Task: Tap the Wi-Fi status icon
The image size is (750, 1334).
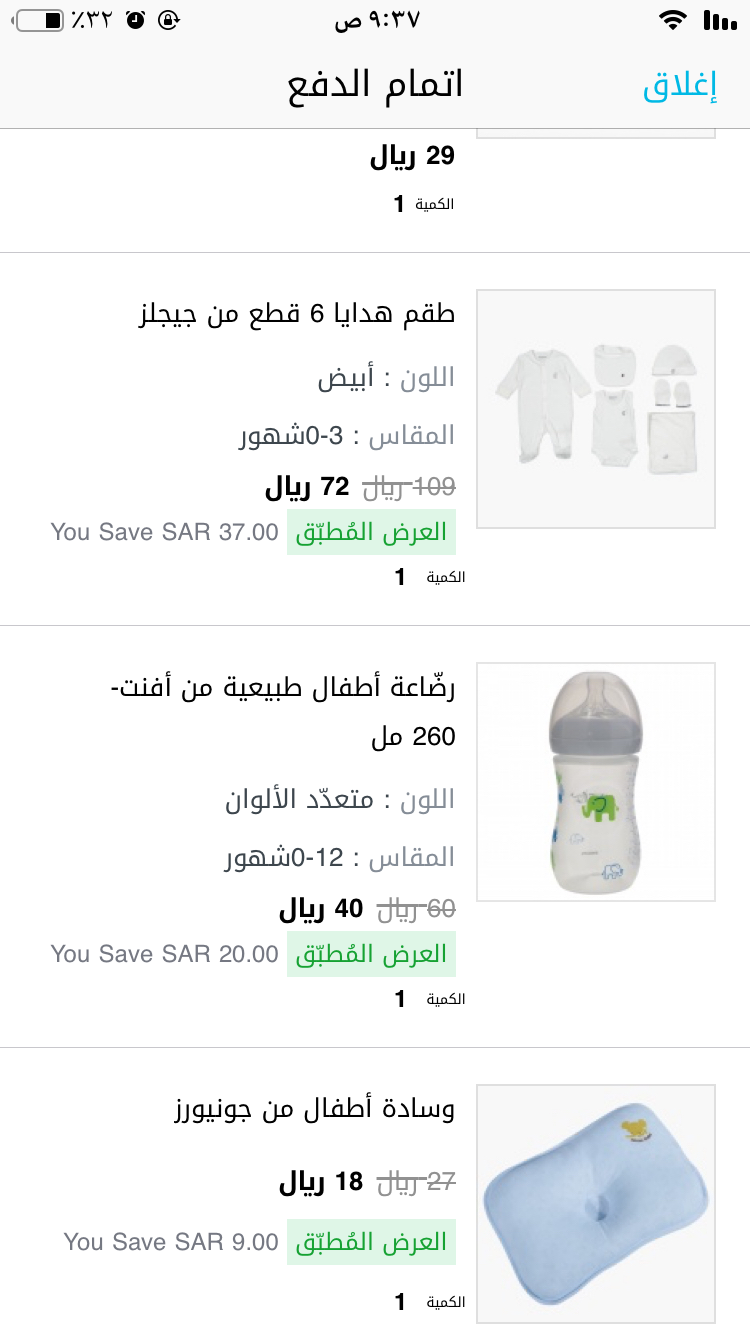Action: pos(673,20)
